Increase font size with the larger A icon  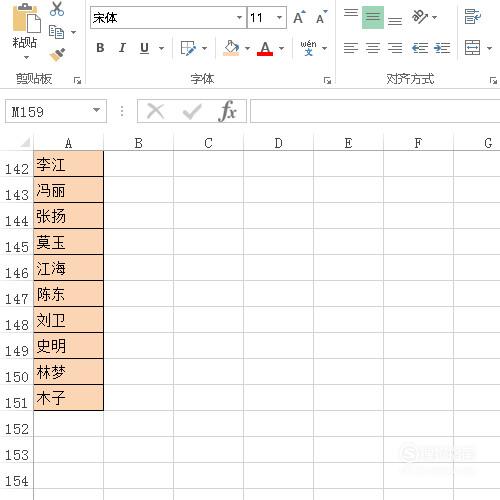299,17
